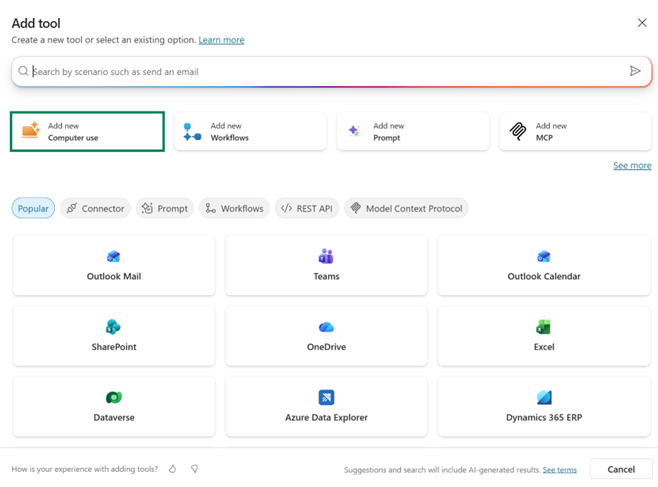Give thumbs down feedback on adding tools
The width and height of the screenshot is (658, 487).
click(194, 469)
